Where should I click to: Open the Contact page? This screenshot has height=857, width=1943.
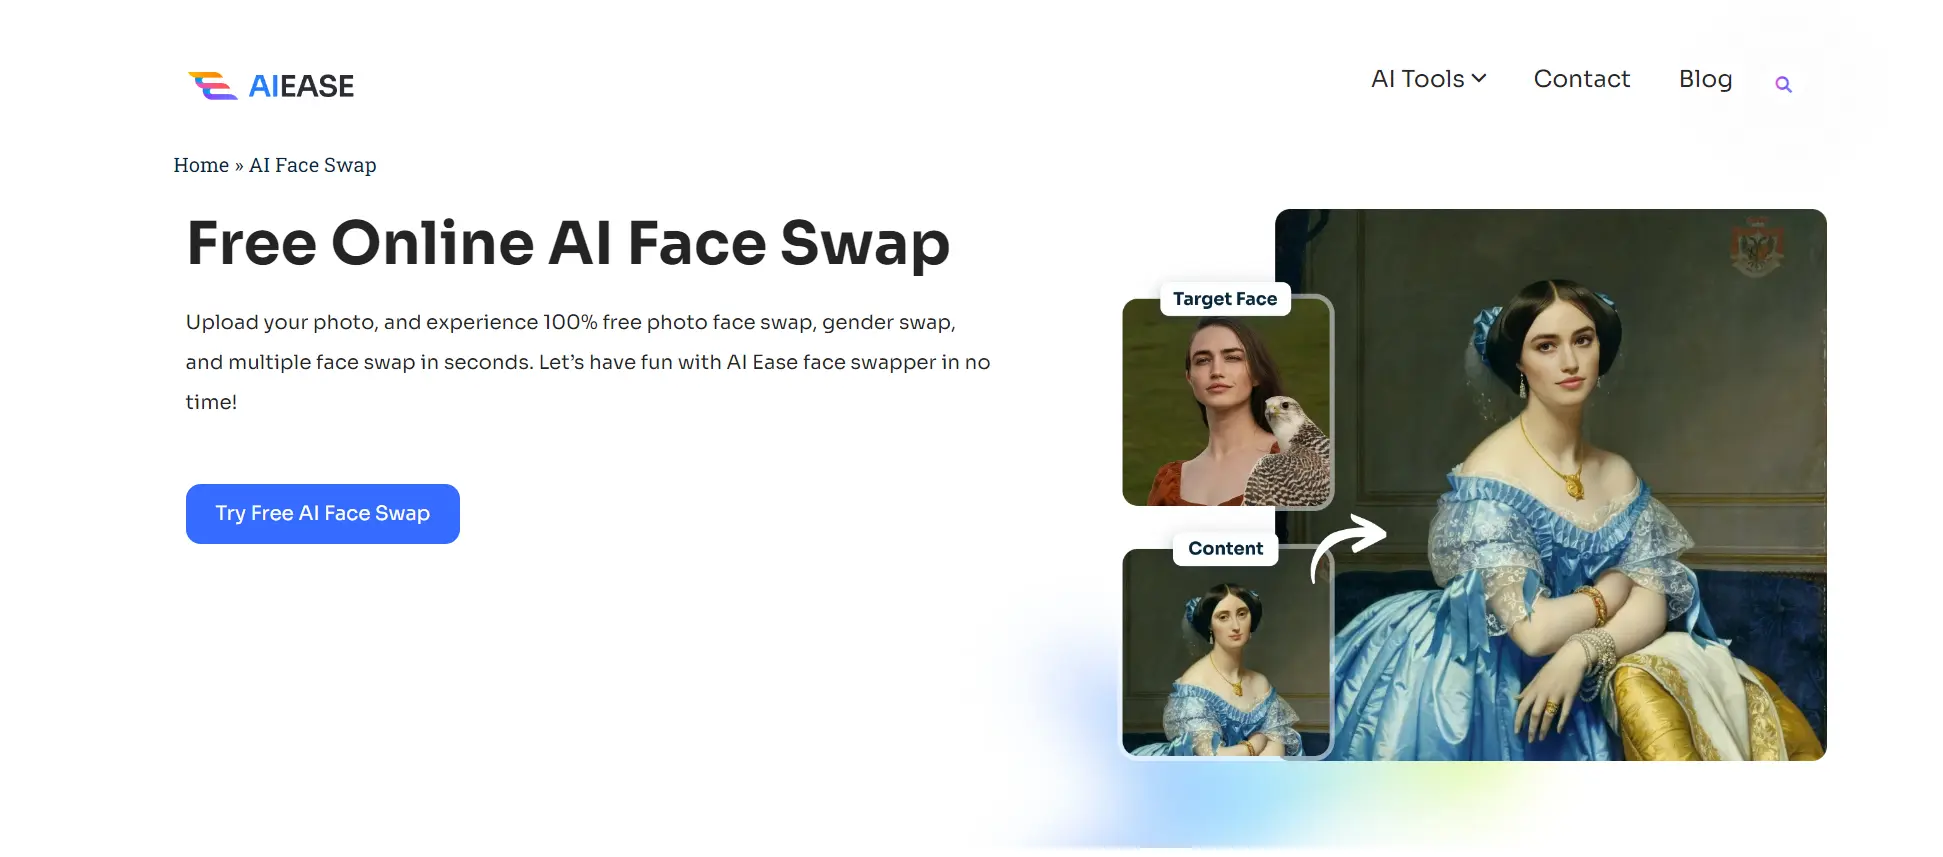1582,79
